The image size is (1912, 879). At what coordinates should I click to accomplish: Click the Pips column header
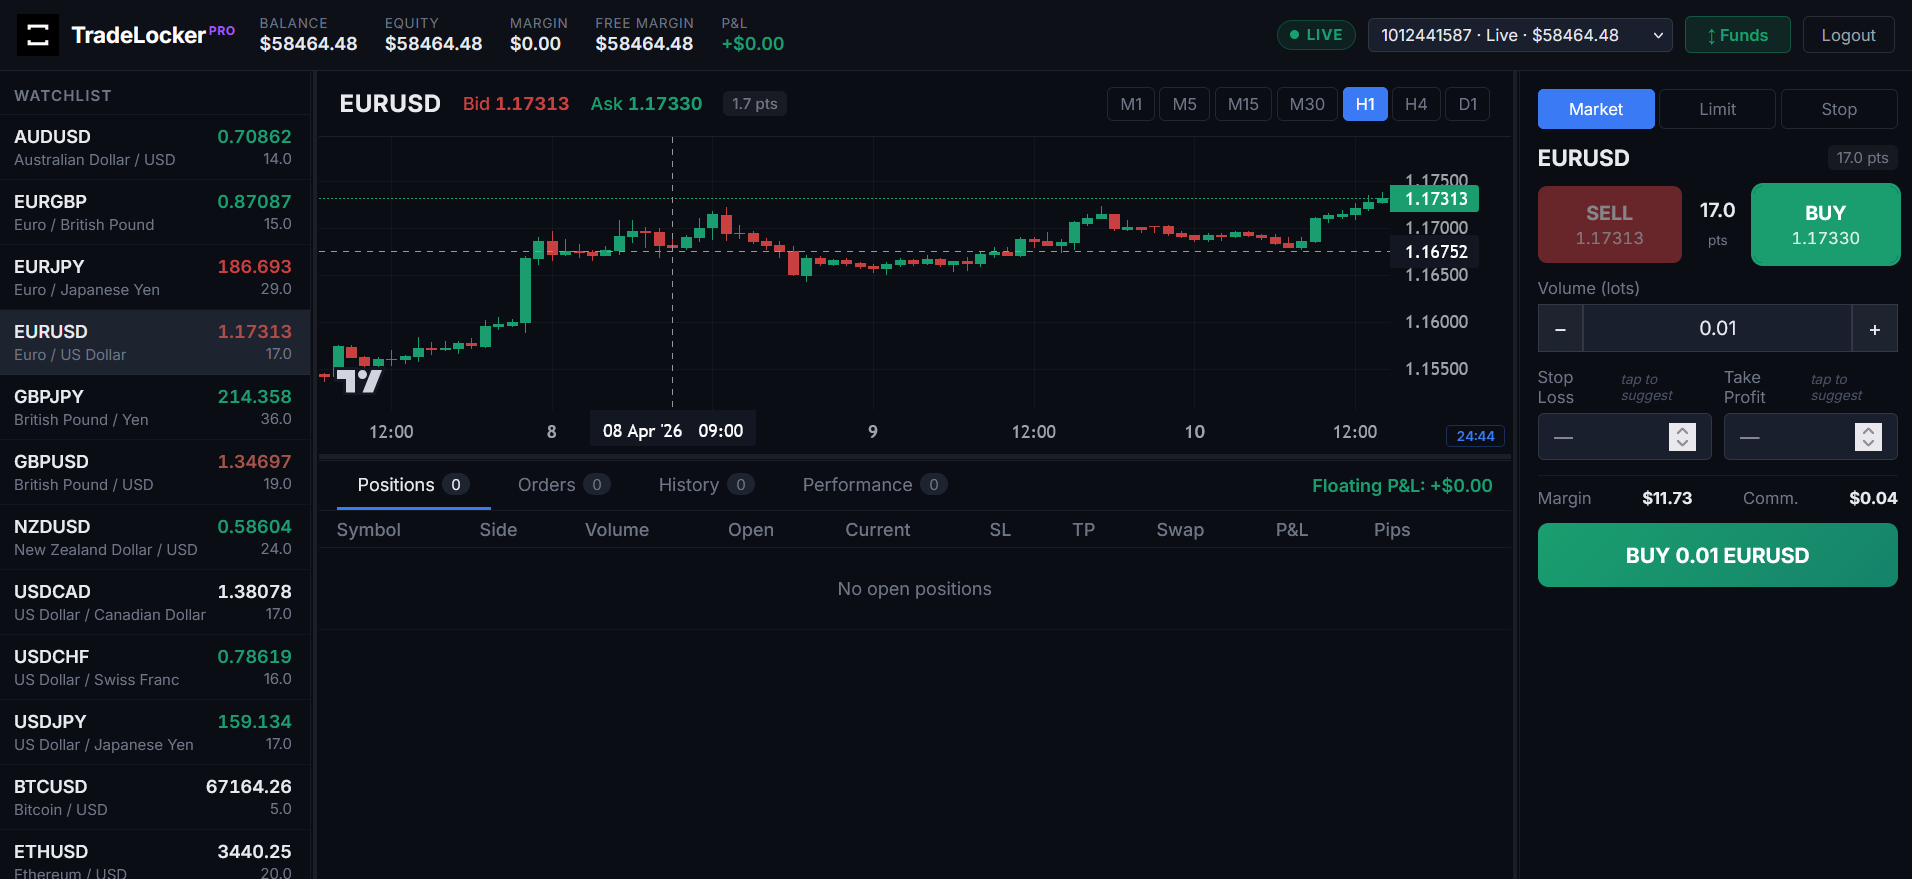pyautogui.click(x=1392, y=530)
